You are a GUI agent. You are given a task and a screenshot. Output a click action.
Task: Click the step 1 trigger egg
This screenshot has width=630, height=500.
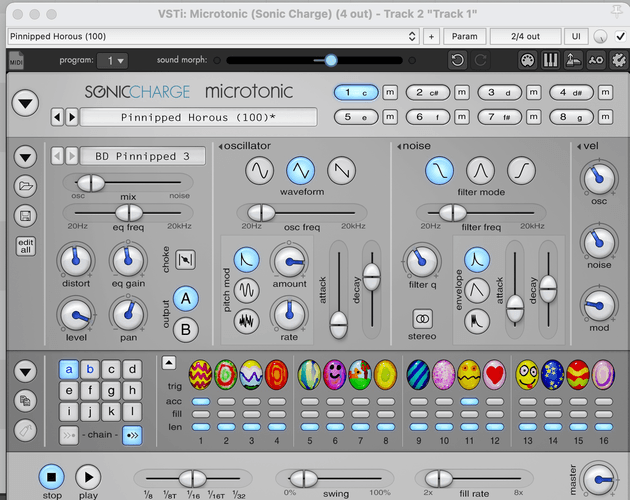(200, 375)
